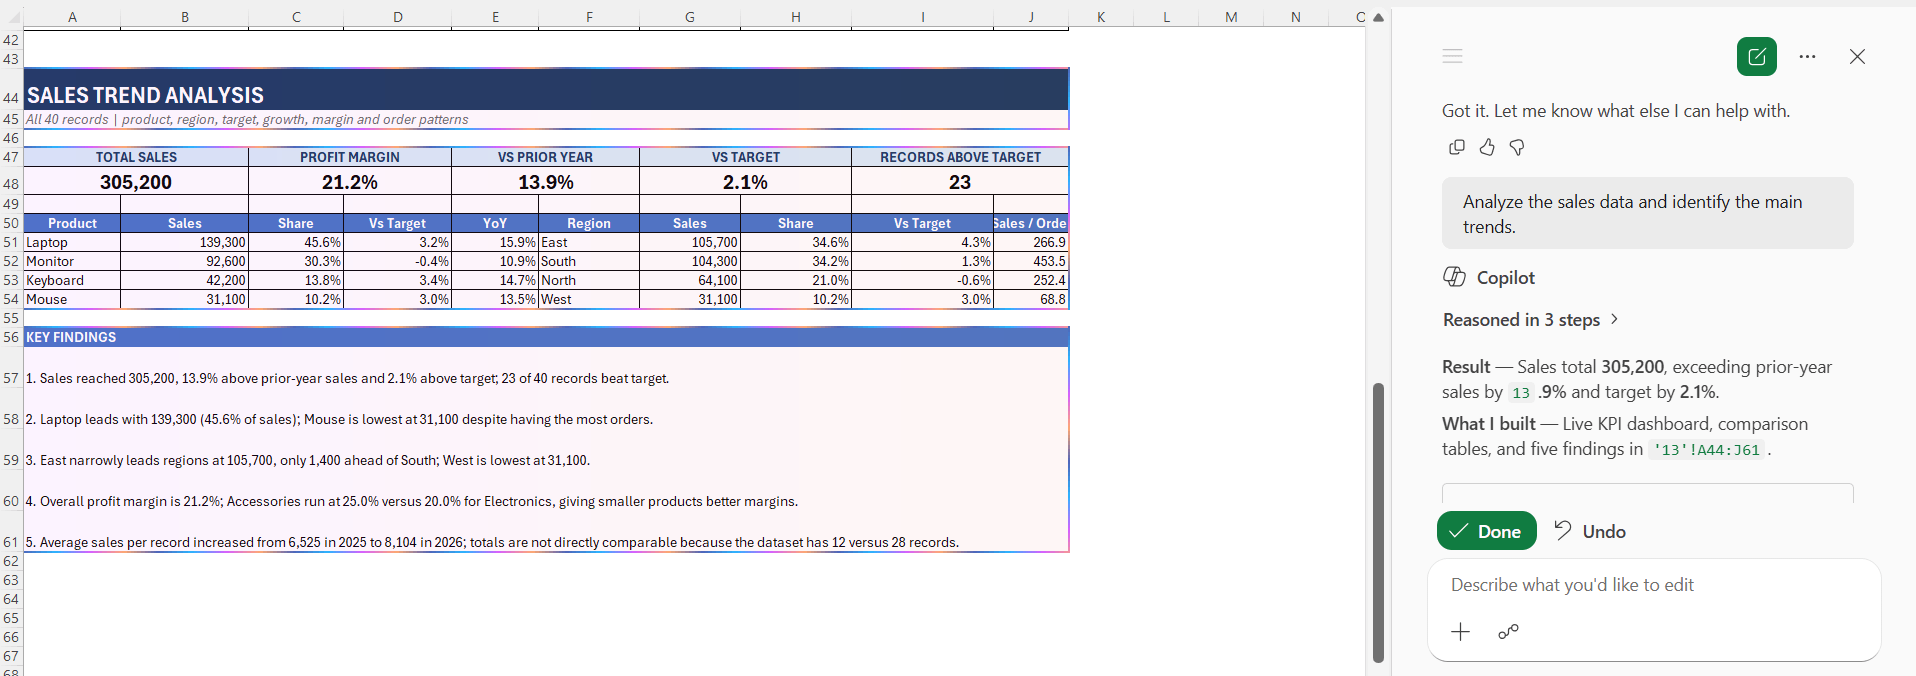Click the 13 cell reference chip in the result
Image resolution: width=1916 pixels, height=676 pixels.
pos(1521,393)
